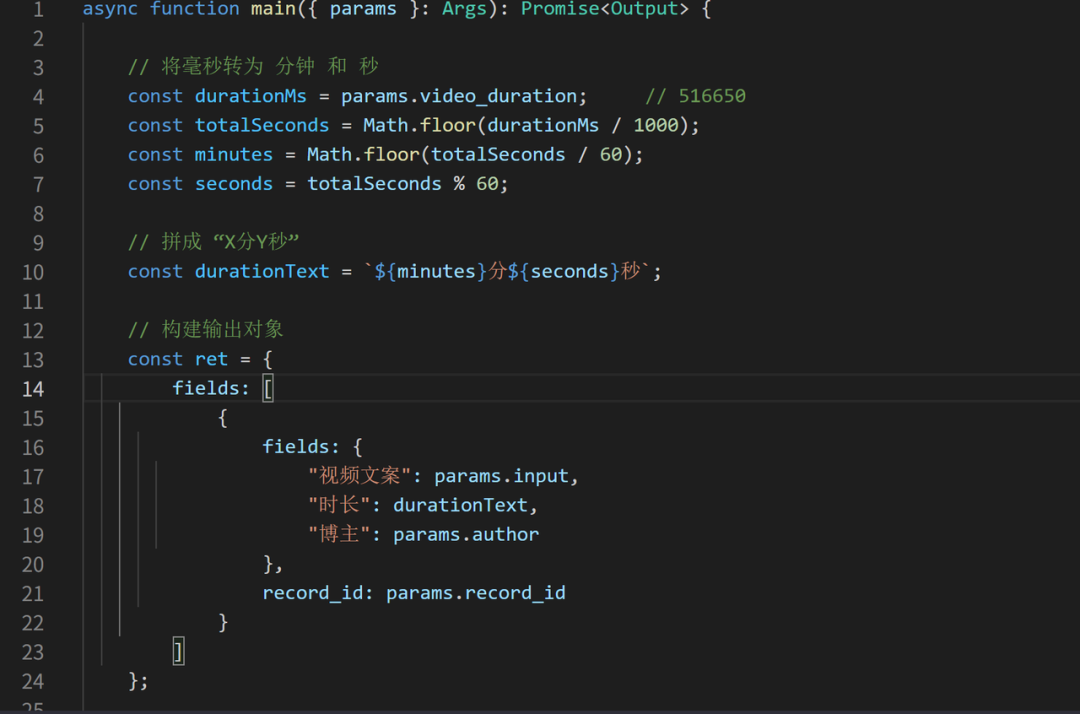
Task: Click "minutes" variable declared on line 6
Action: point(233,154)
